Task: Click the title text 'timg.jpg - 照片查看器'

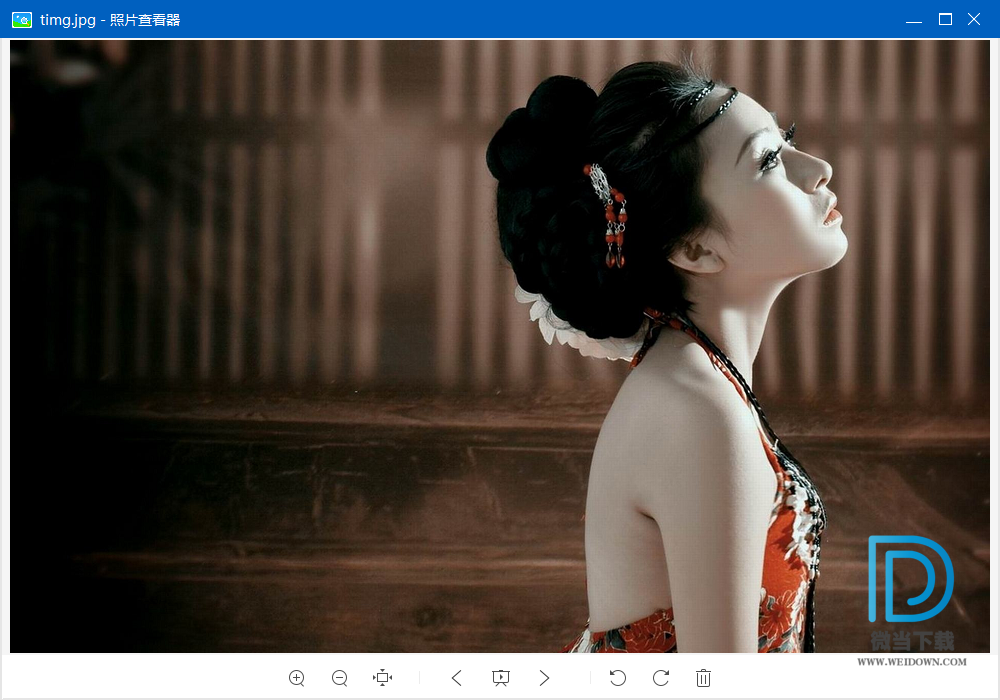Action: coord(110,20)
